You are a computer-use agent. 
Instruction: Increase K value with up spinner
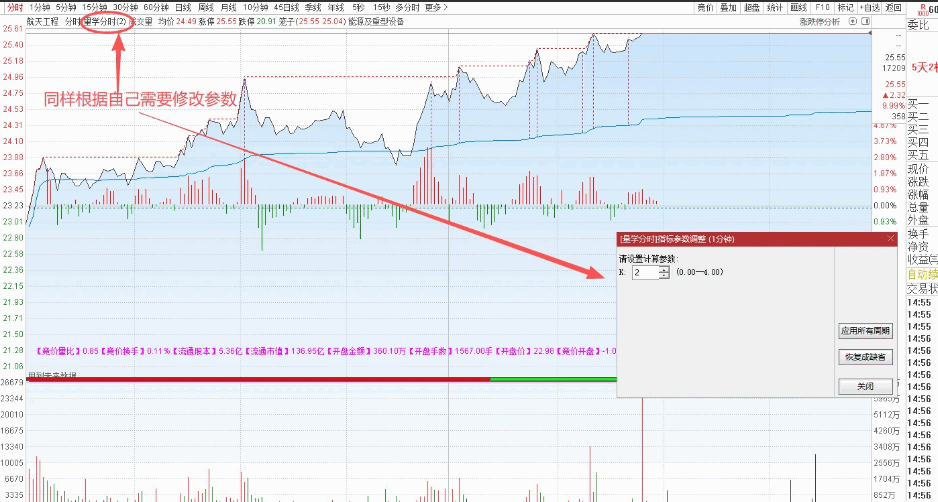tap(664, 269)
